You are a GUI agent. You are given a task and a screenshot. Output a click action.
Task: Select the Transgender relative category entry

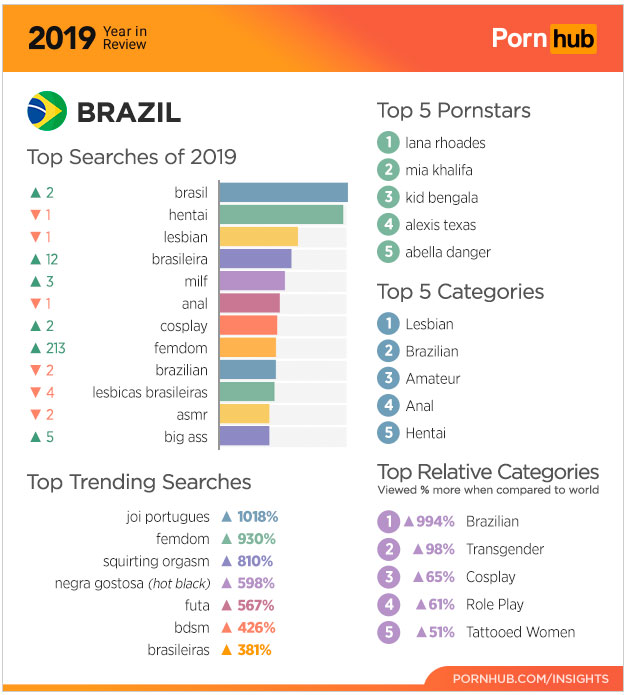point(505,549)
